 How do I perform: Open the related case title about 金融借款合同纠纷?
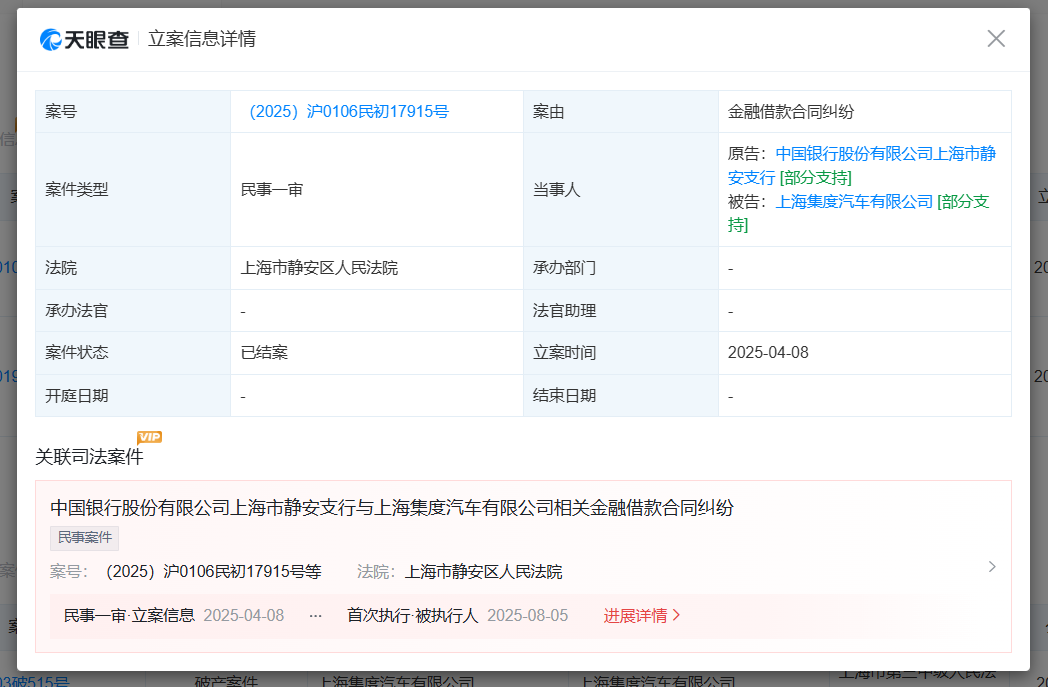[x=392, y=508]
